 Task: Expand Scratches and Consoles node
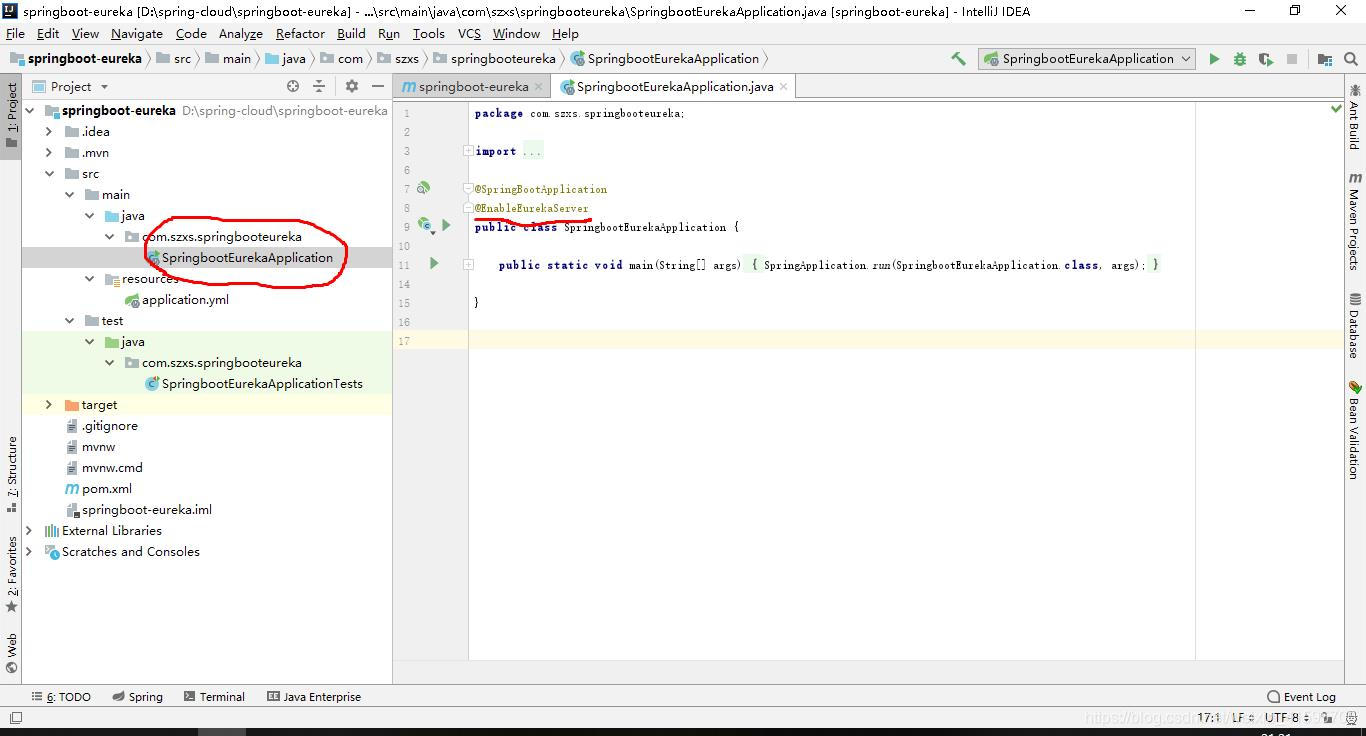(x=29, y=552)
